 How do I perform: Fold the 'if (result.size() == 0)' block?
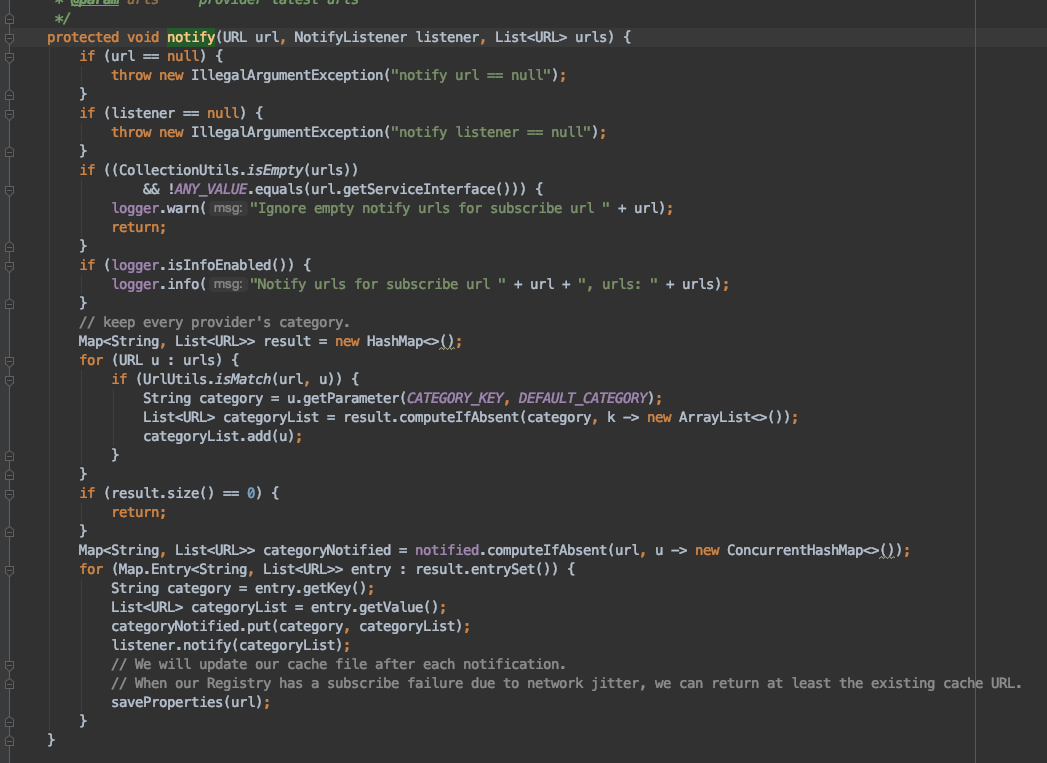(x=9, y=494)
